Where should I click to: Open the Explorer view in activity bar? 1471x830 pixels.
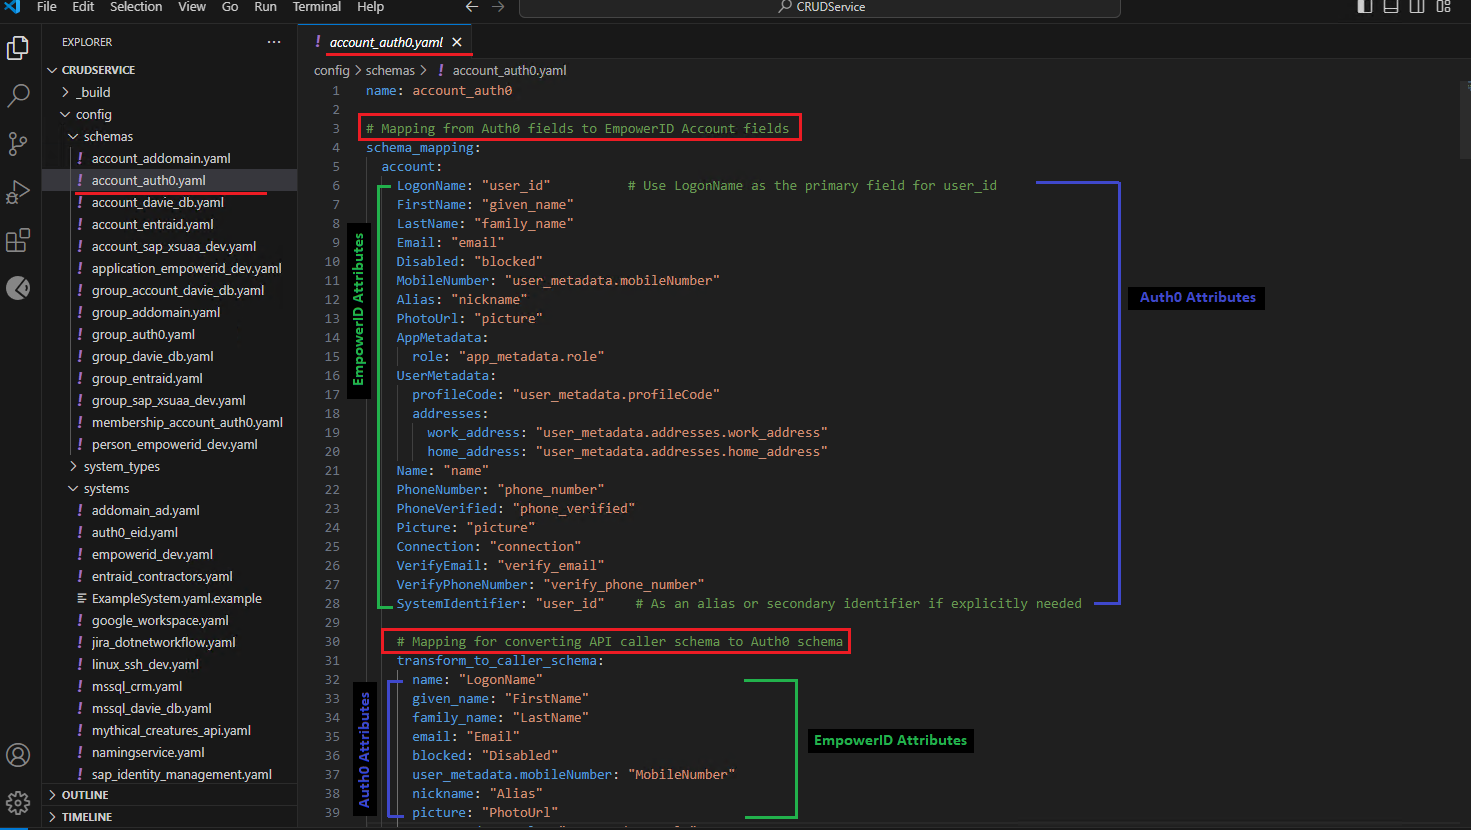[x=18, y=47]
